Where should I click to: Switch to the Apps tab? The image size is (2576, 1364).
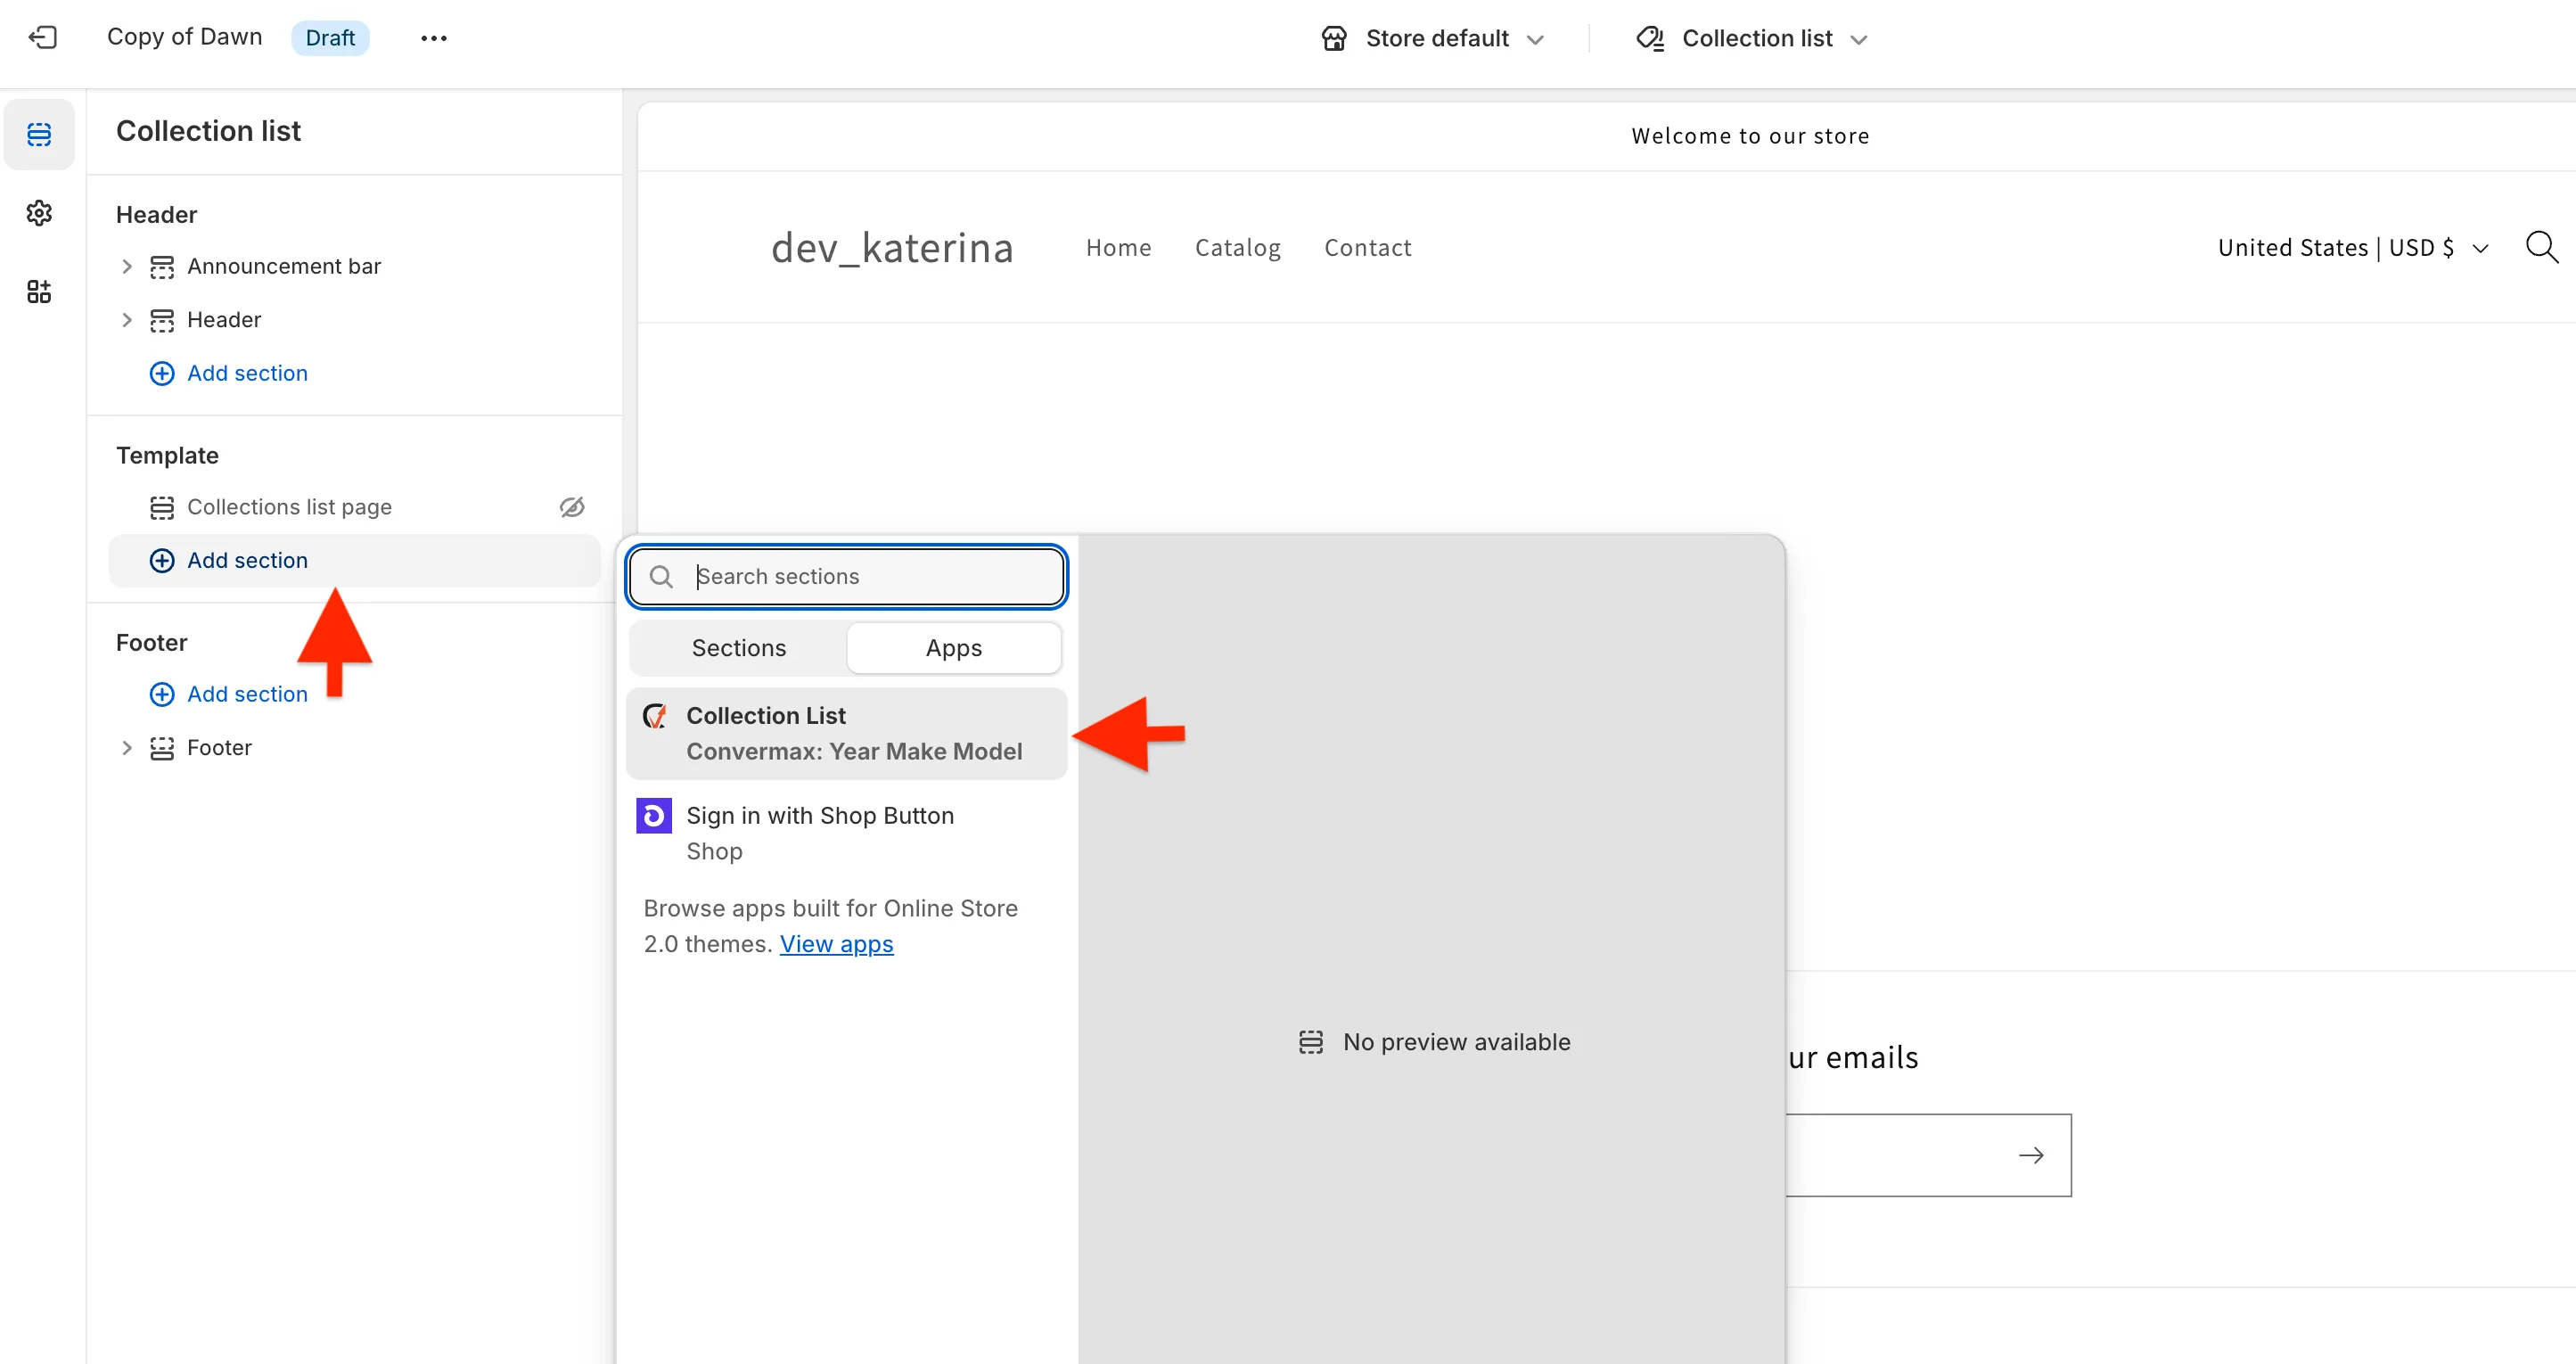coord(953,648)
